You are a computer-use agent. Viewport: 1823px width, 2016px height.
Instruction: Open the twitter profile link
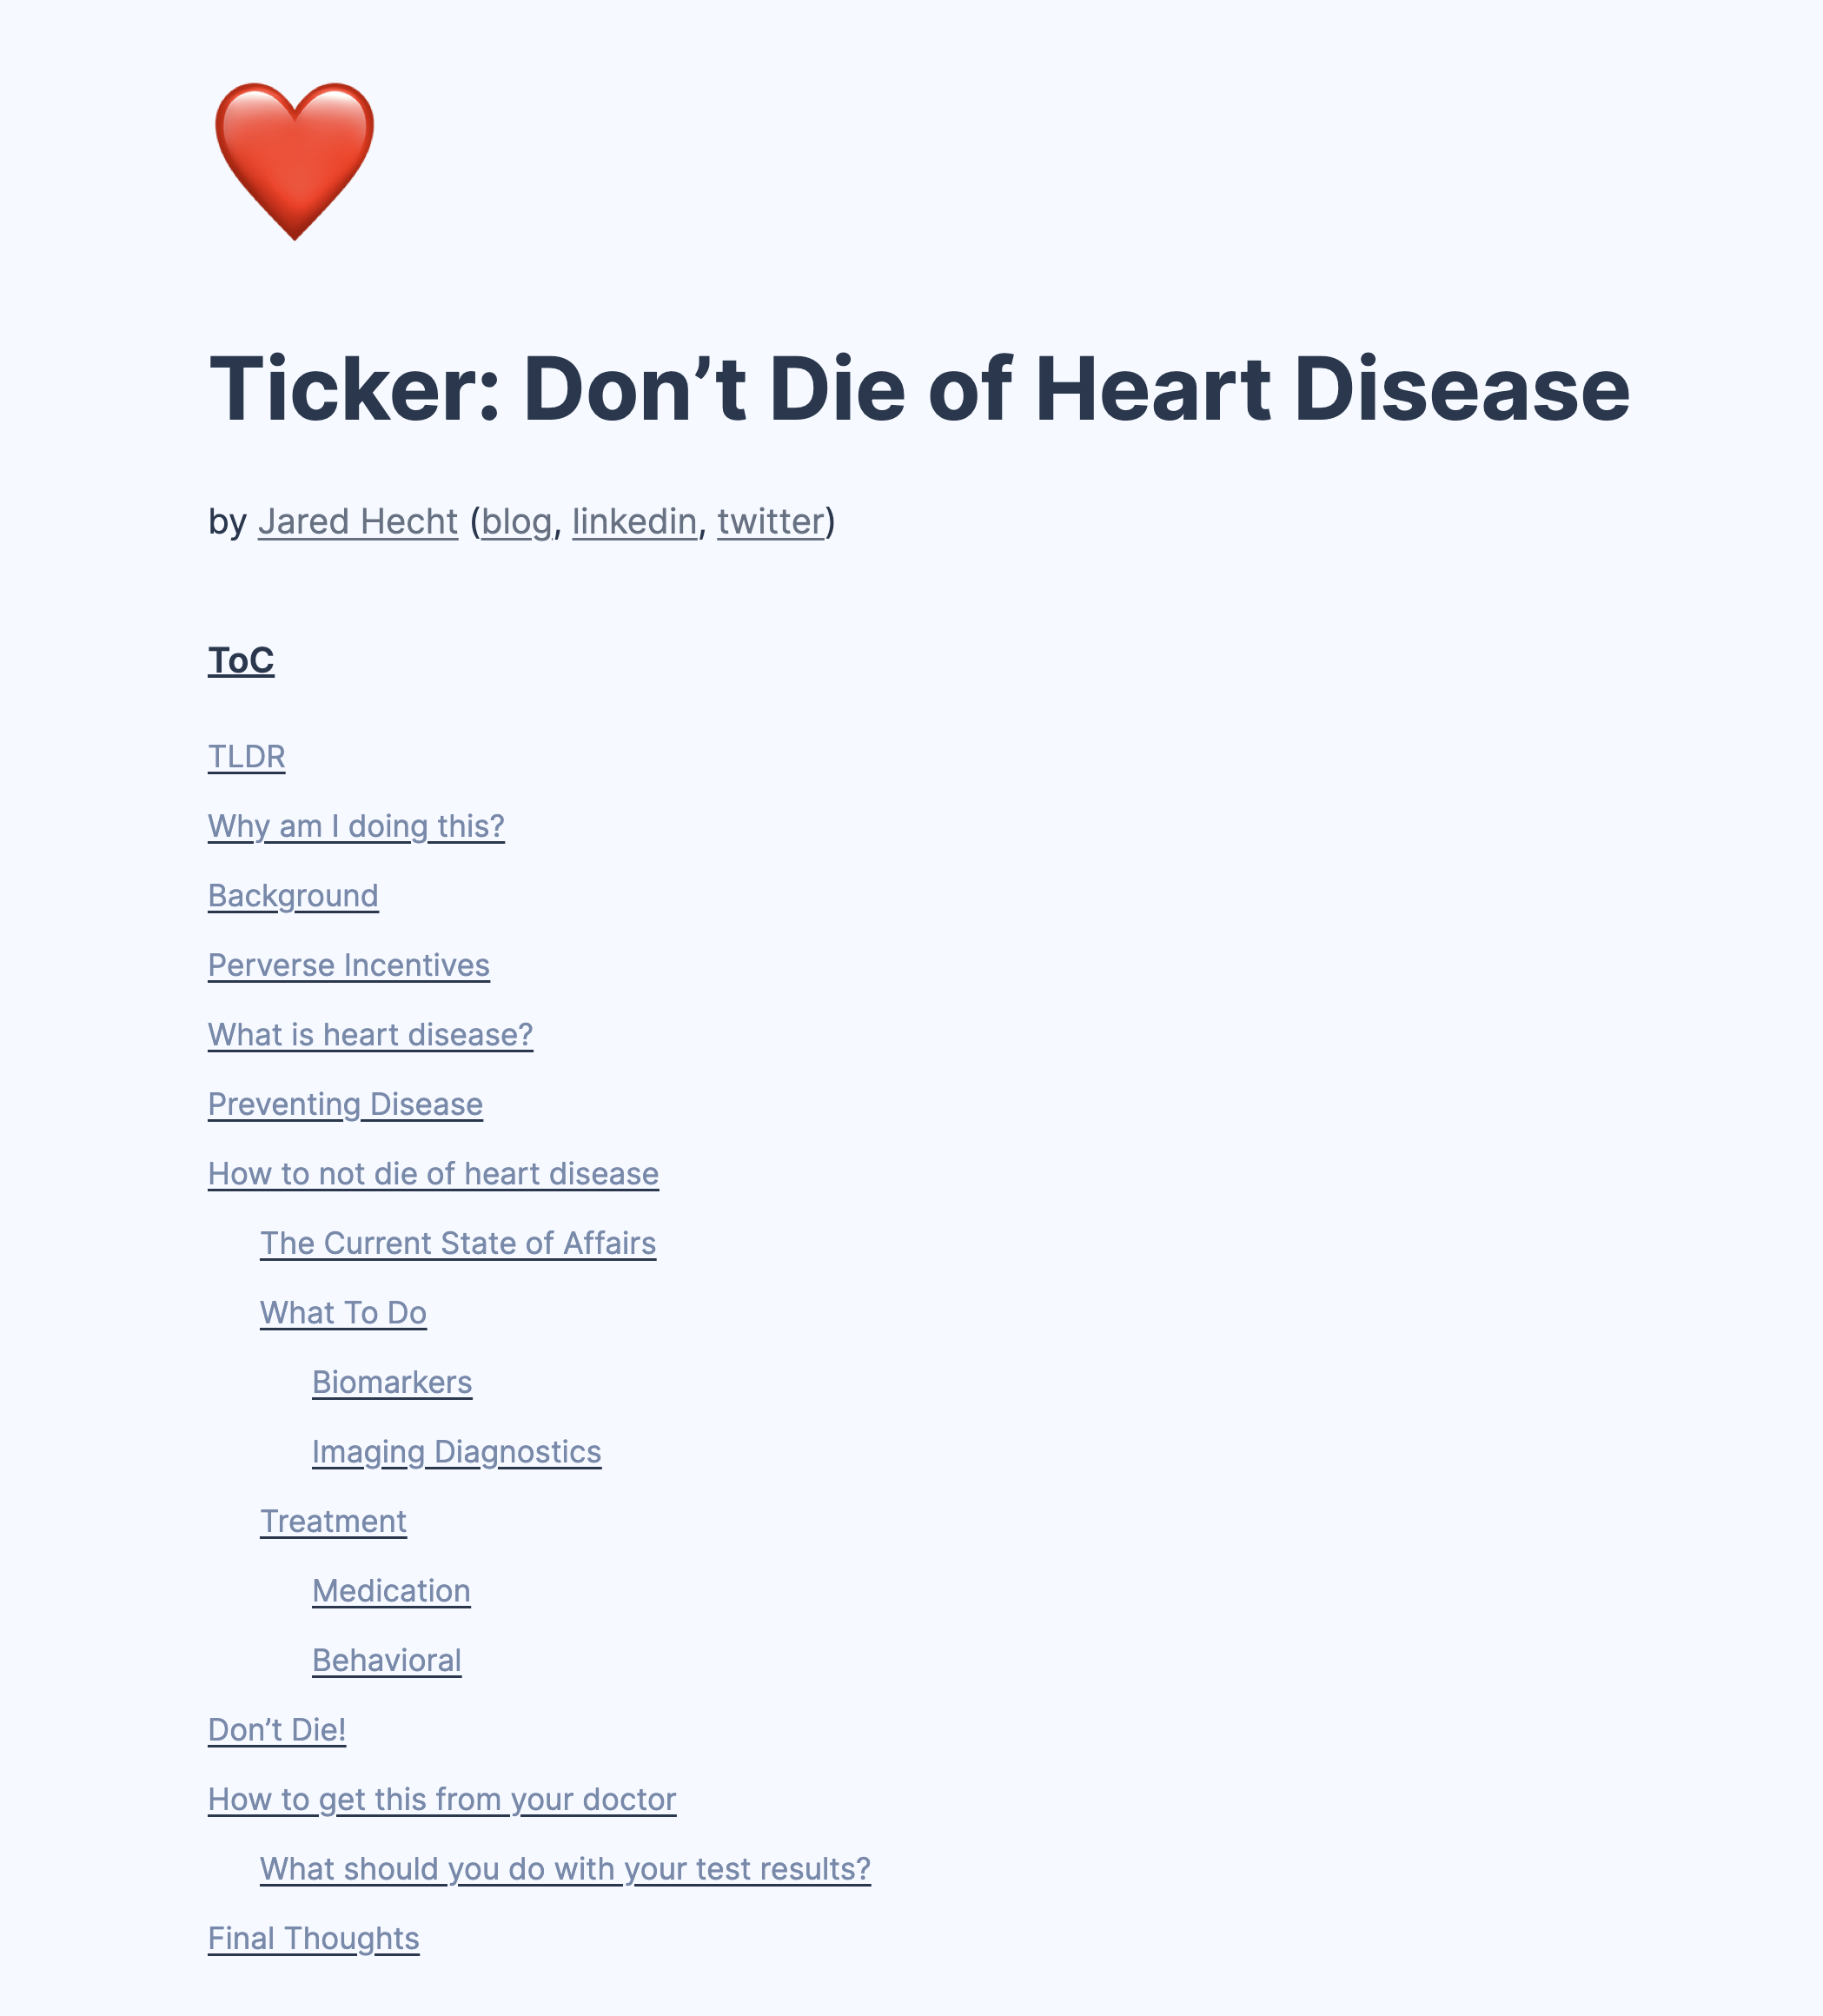pyautogui.click(x=770, y=521)
